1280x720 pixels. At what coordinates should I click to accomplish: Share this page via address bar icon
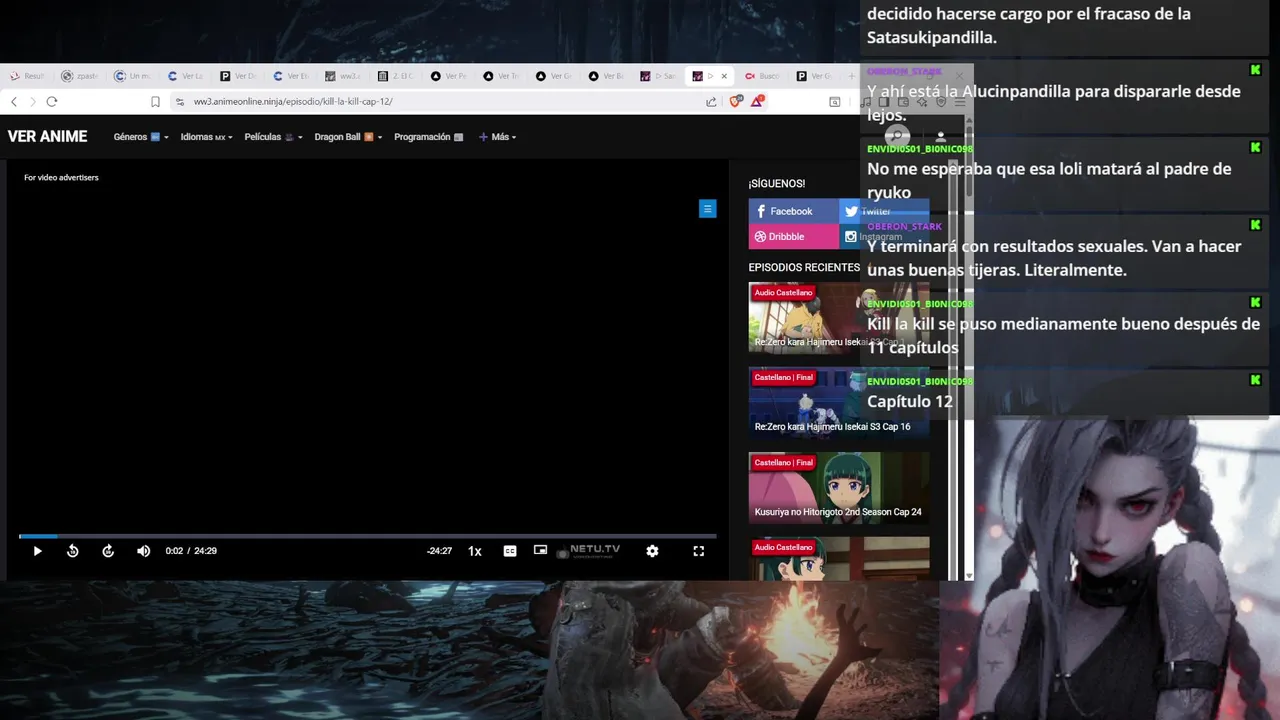711,101
